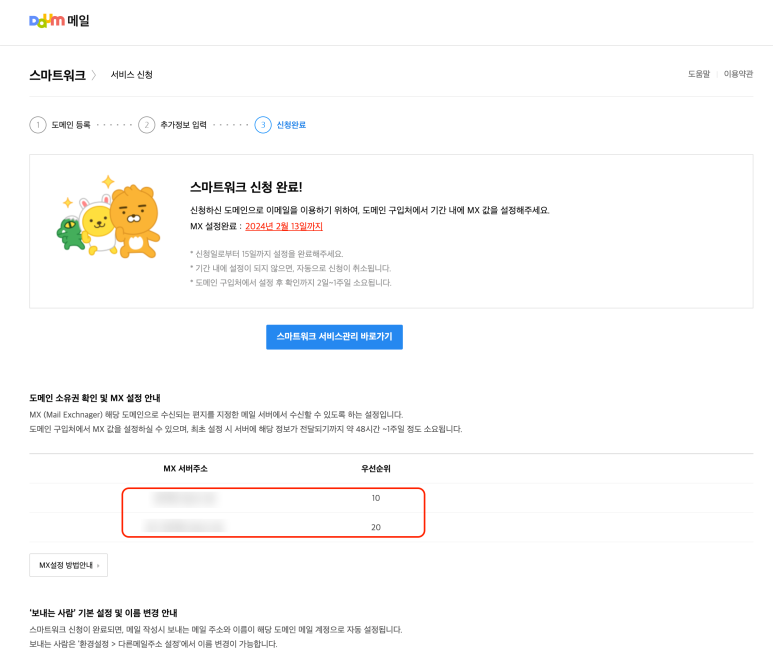Click the 도메인 소유권 확인 및 MX 설정 안내 heading
Screen dimensions: 773x656
[x=95, y=398]
